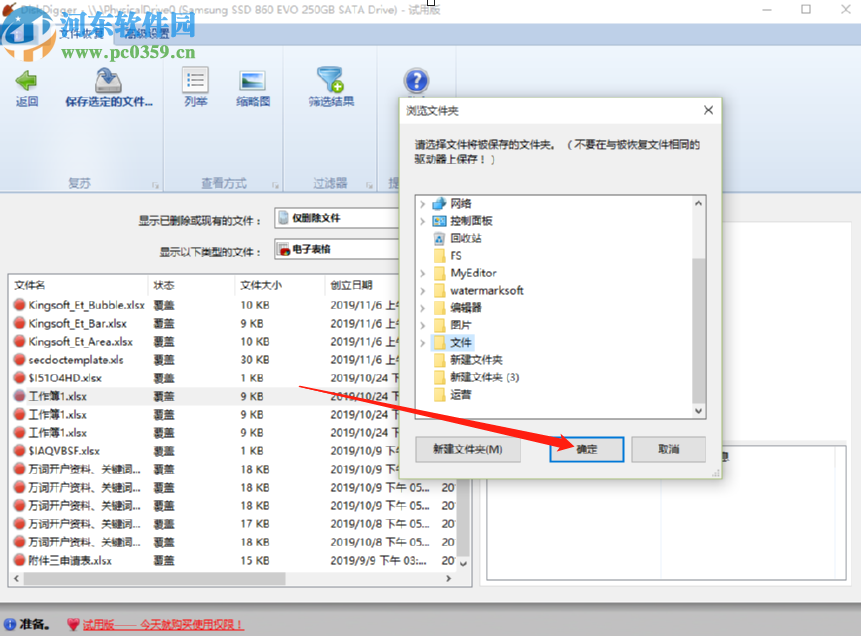This screenshot has width=861, height=636.
Task: Click the file list horizontal scrollbar
Action: [232, 578]
